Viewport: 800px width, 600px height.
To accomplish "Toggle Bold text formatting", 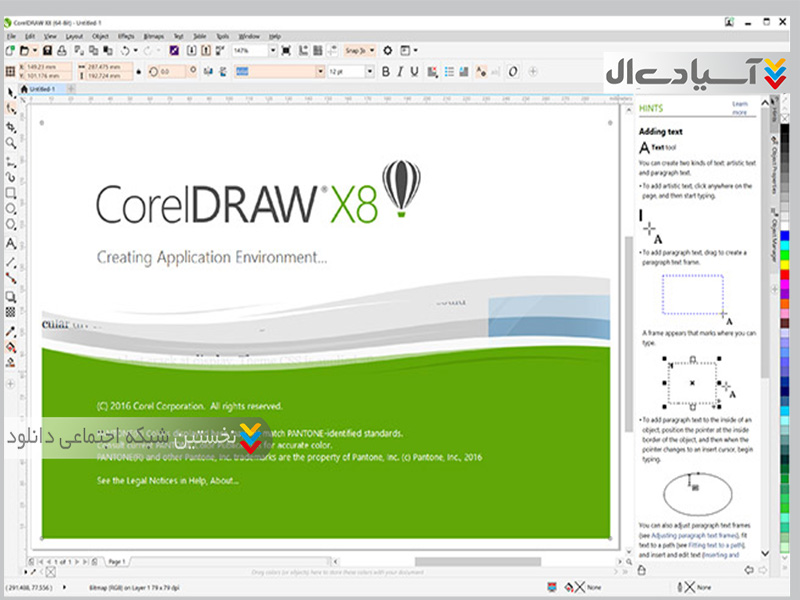I will (385, 72).
